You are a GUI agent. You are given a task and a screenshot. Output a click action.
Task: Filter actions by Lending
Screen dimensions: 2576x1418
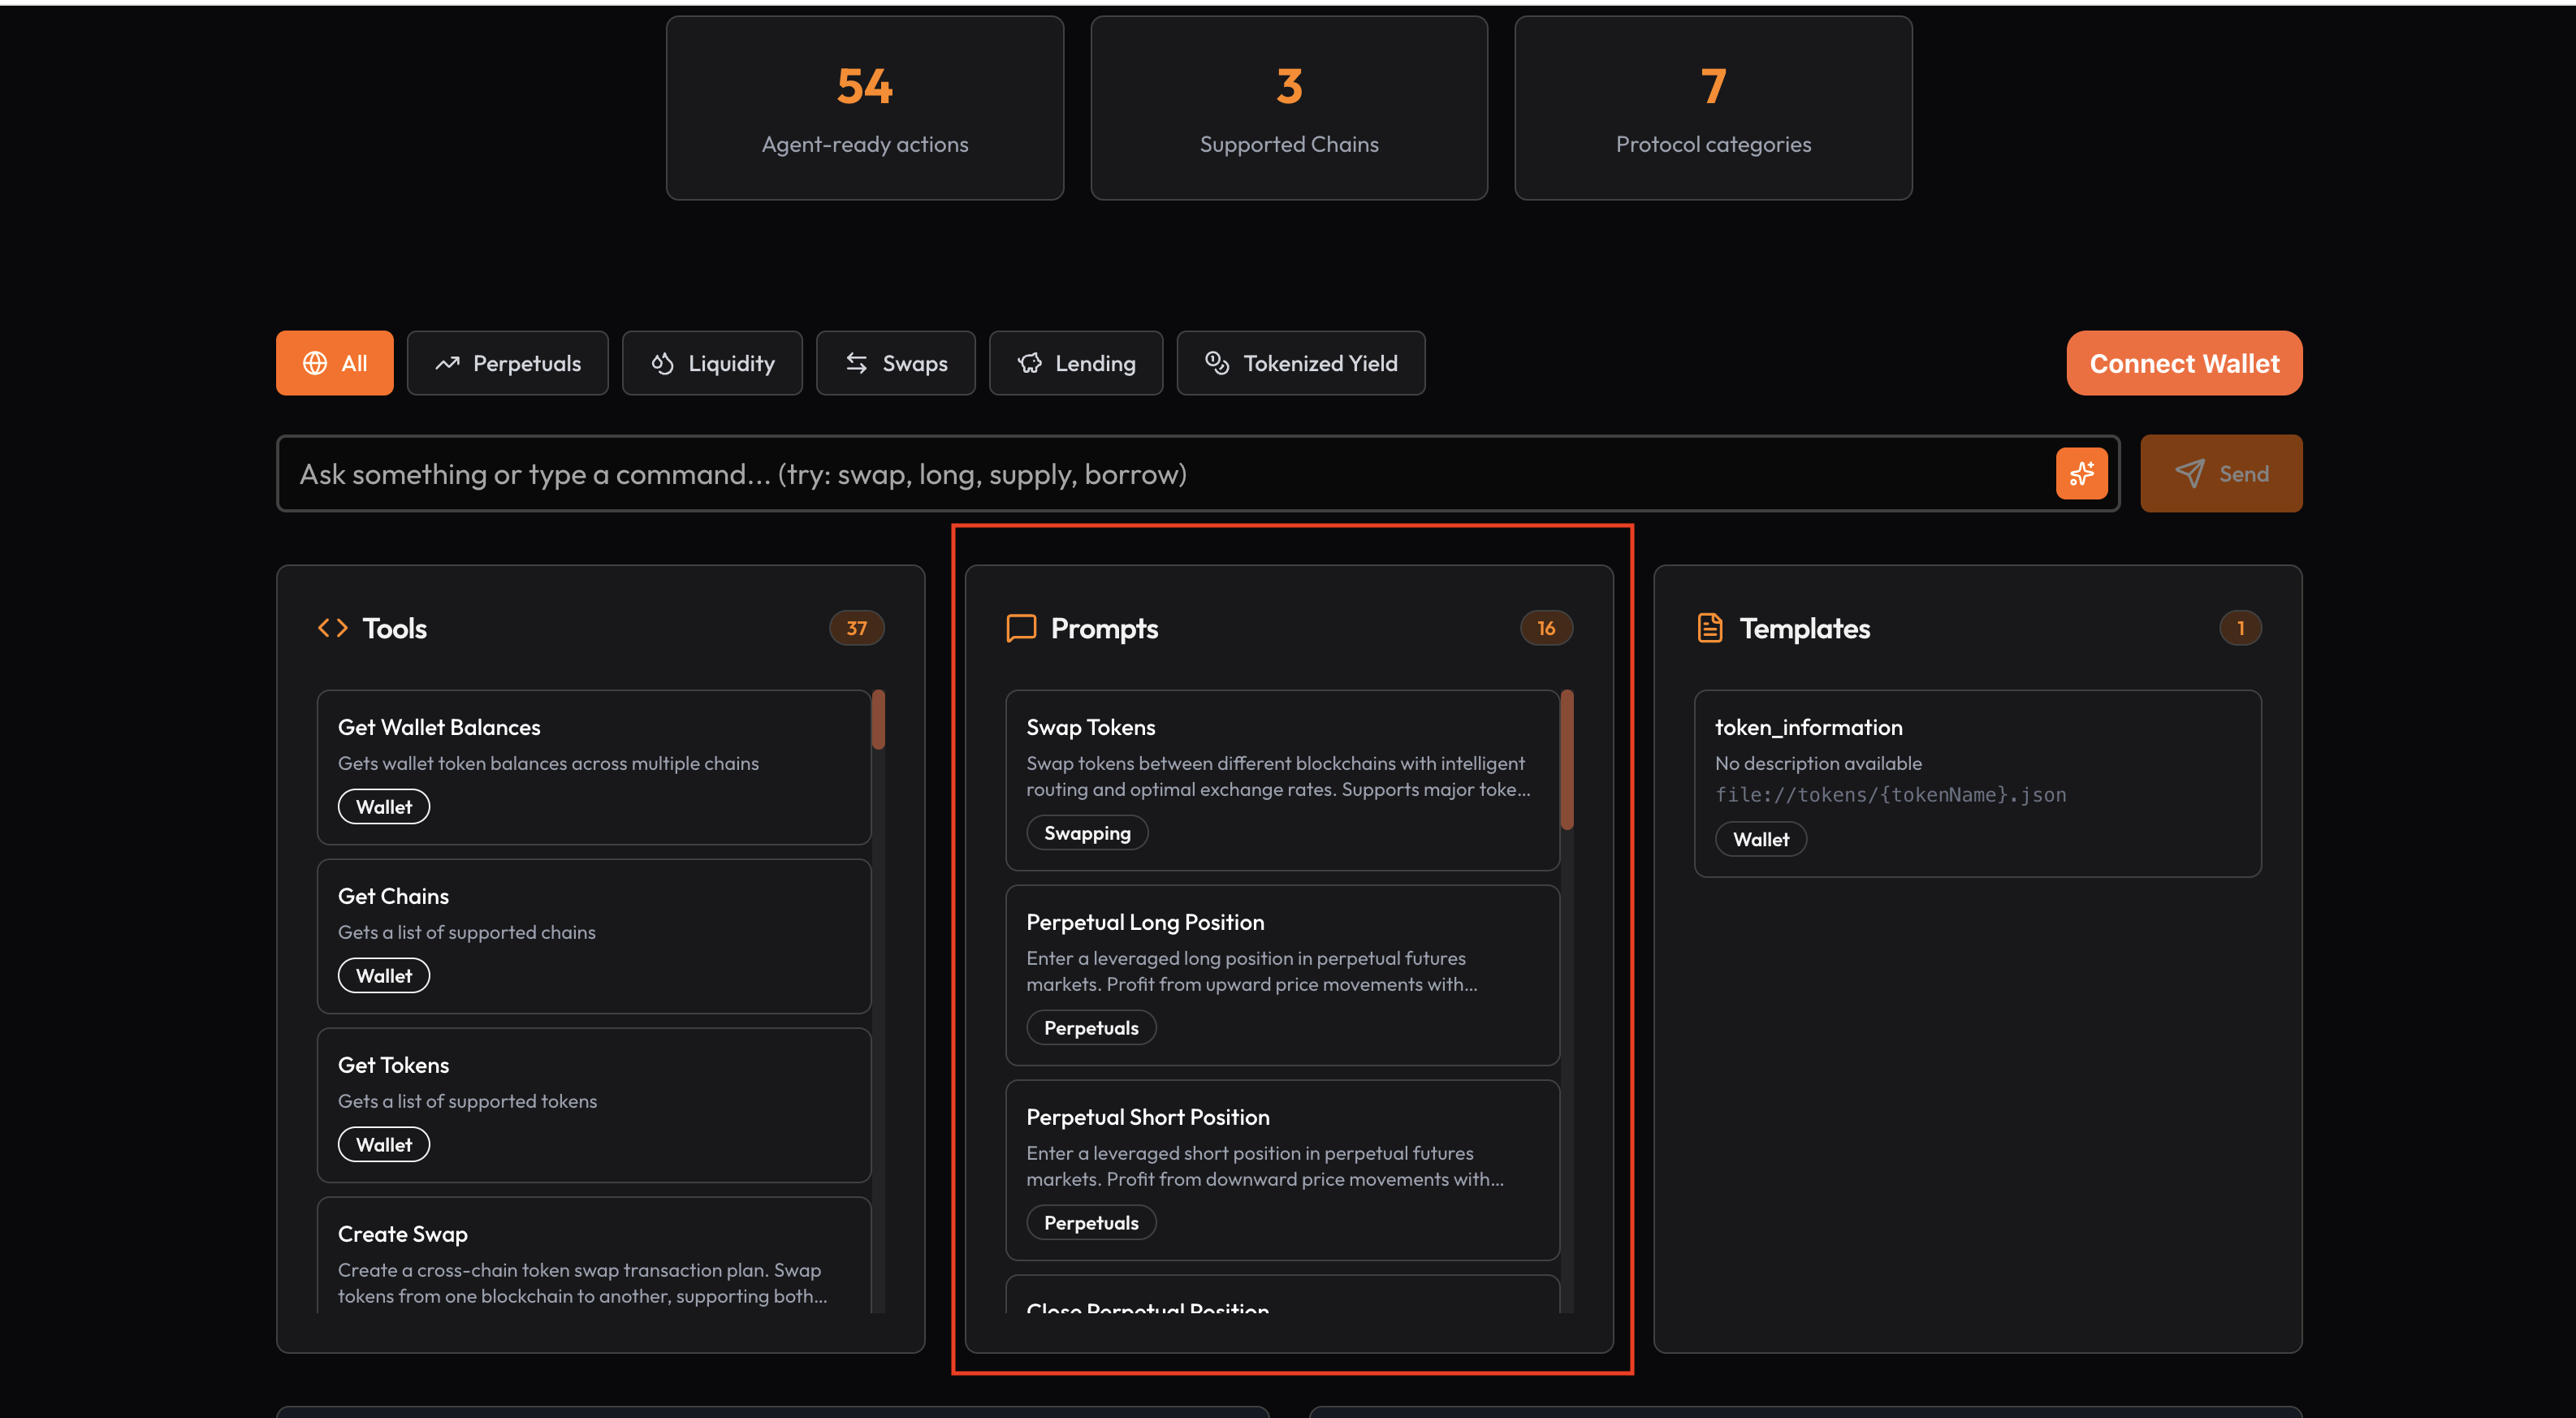pyautogui.click(x=1076, y=363)
